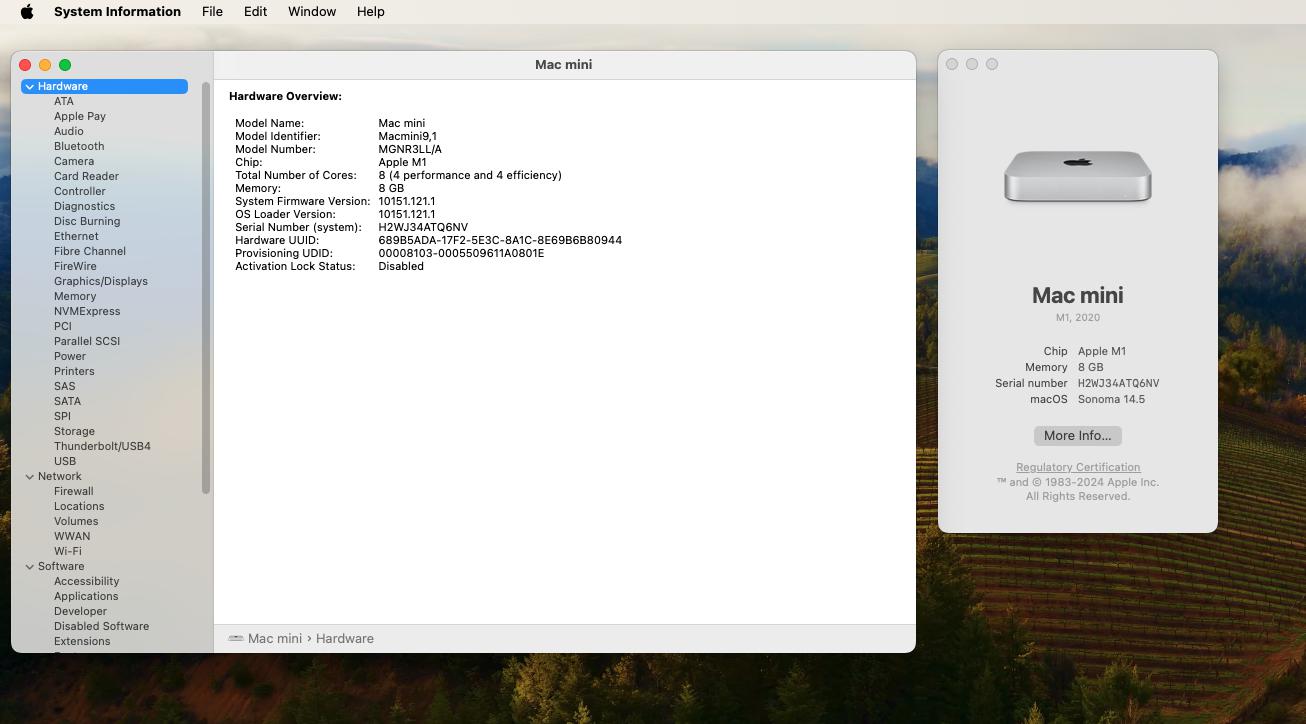Select Applications under Software
Image resolution: width=1306 pixels, height=724 pixels.
coord(86,596)
